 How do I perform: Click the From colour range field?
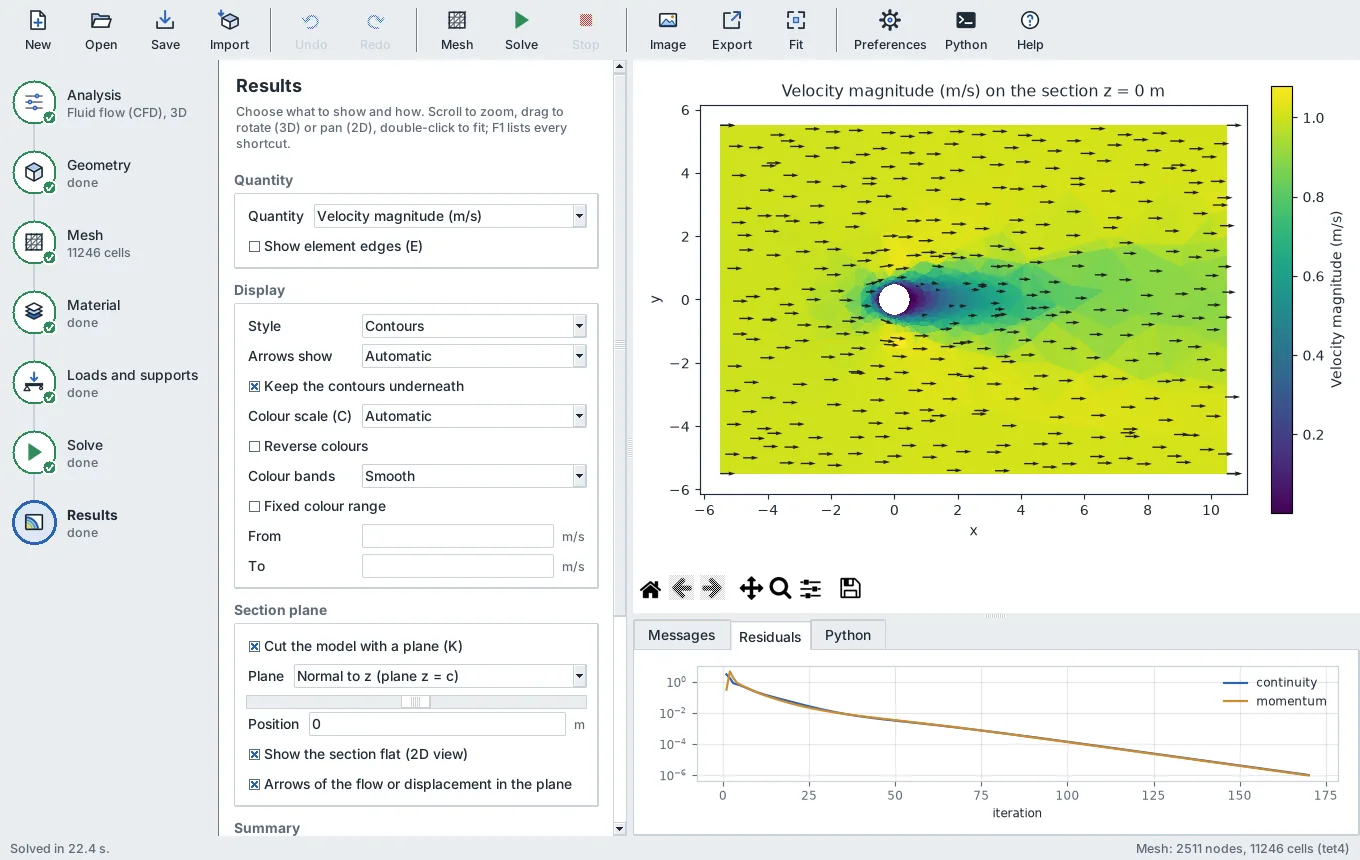[x=458, y=536]
